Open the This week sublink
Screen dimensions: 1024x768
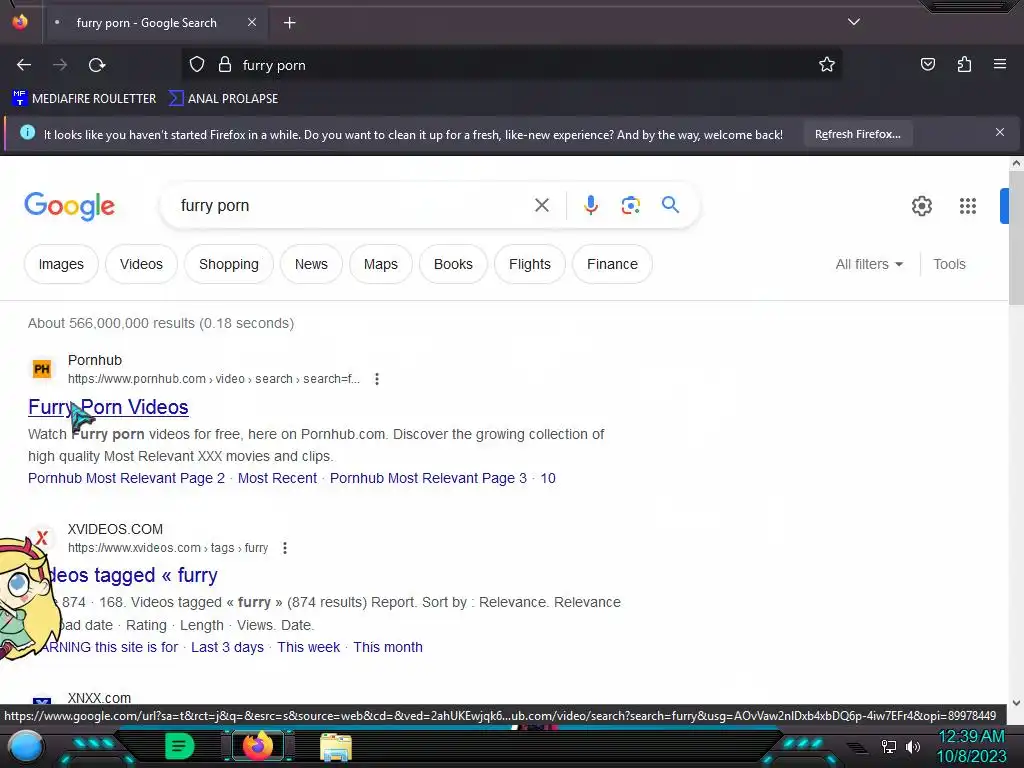308,647
